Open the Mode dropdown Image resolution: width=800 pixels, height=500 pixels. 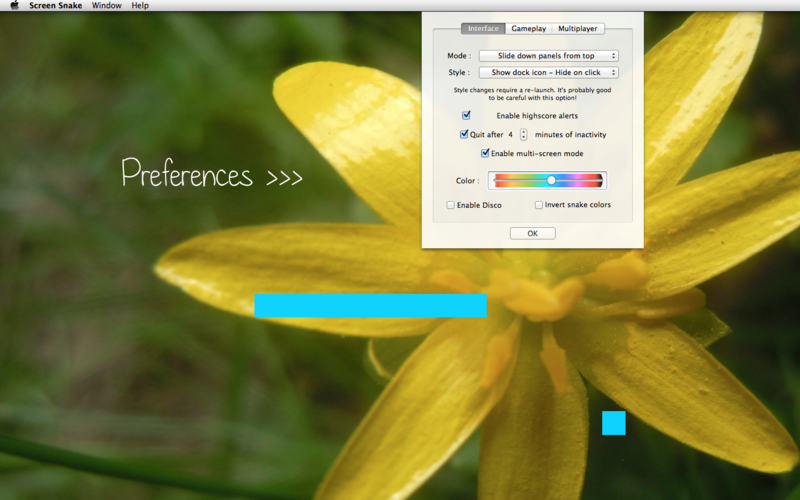pyautogui.click(x=548, y=56)
